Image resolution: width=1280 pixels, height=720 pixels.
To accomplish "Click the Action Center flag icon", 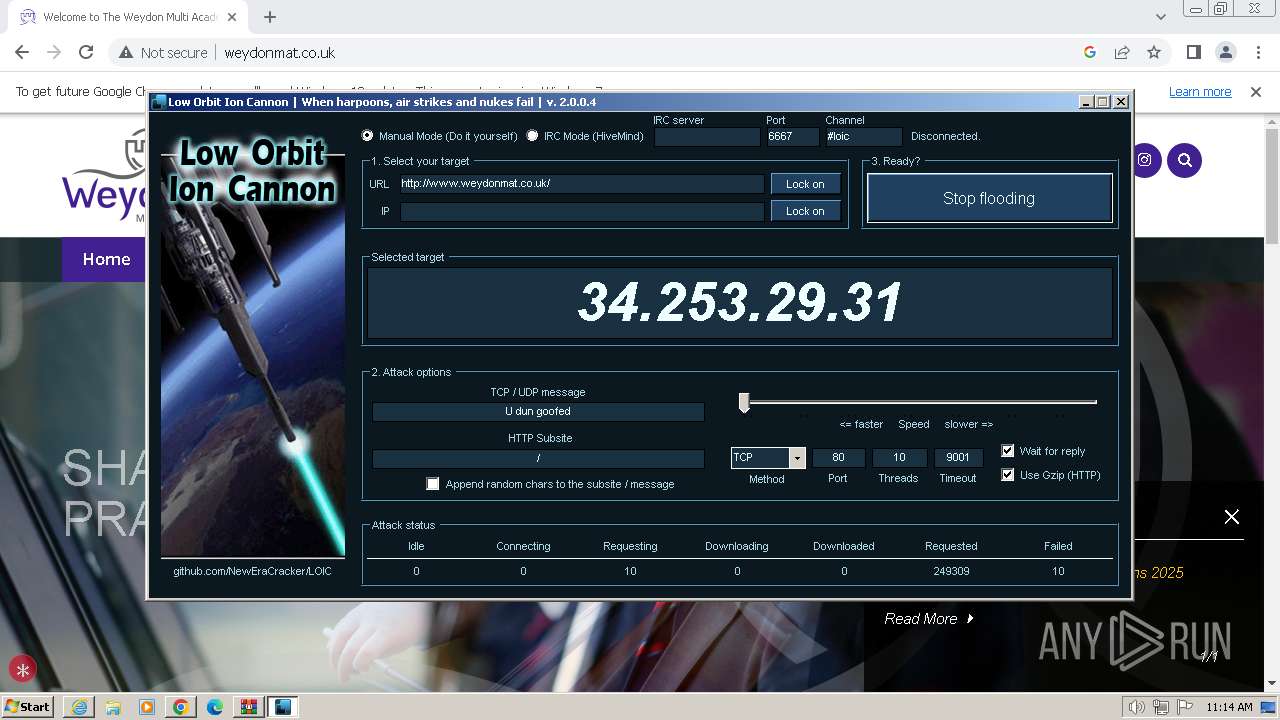I will (x=1183, y=707).
